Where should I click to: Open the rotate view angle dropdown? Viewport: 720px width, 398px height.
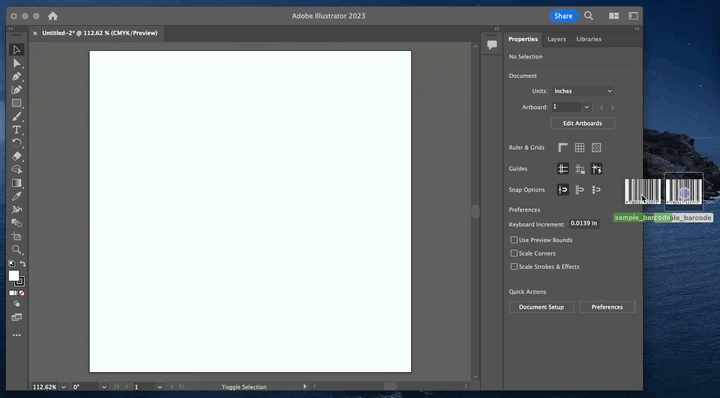[x=104, y=387]
